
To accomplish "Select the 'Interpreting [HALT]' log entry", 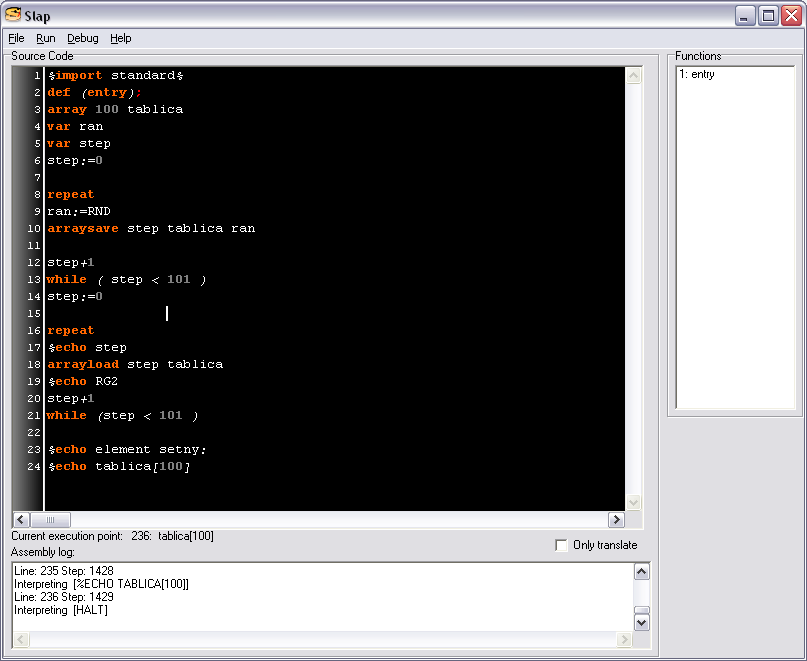I will pos(61,610).
